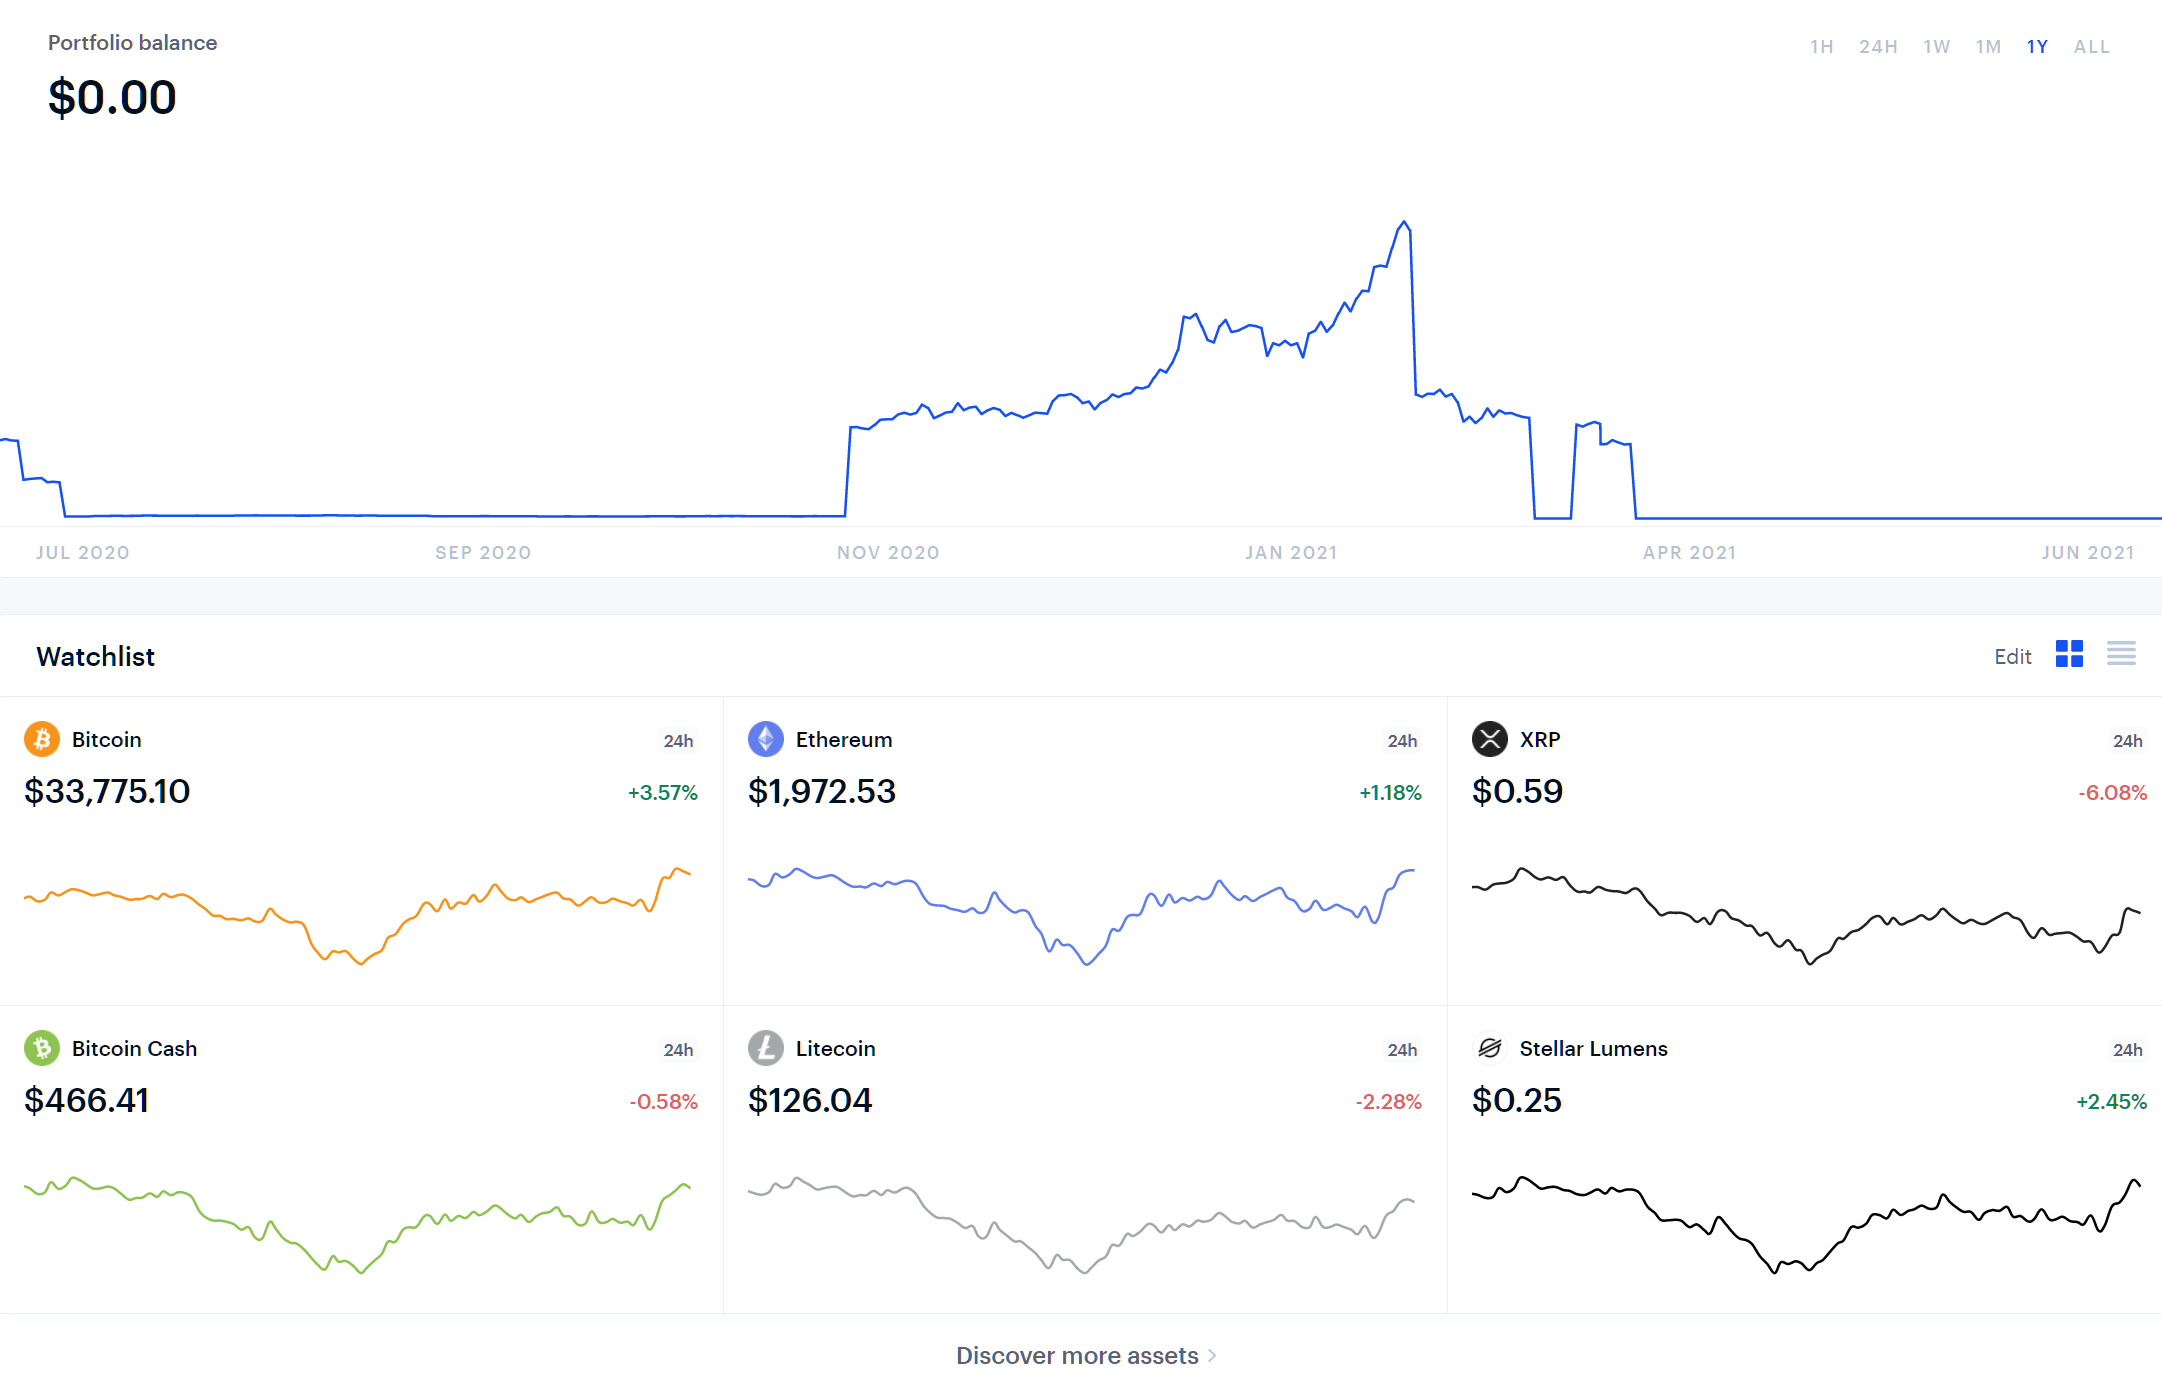Screen dimensions: 2162x1377
Task: Open Discover more assets link
Action: coord(1076,1356)
